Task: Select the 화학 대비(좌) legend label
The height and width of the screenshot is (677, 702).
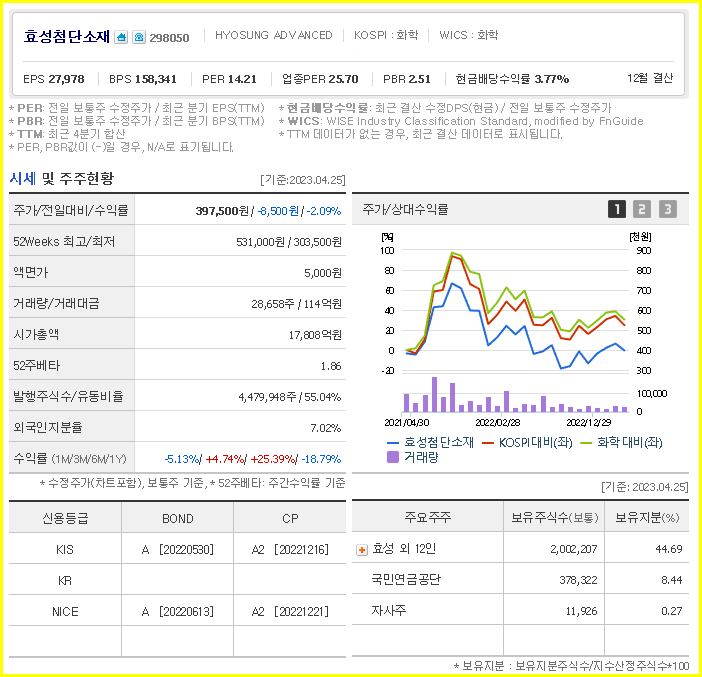Action: [x=629, y=443]
